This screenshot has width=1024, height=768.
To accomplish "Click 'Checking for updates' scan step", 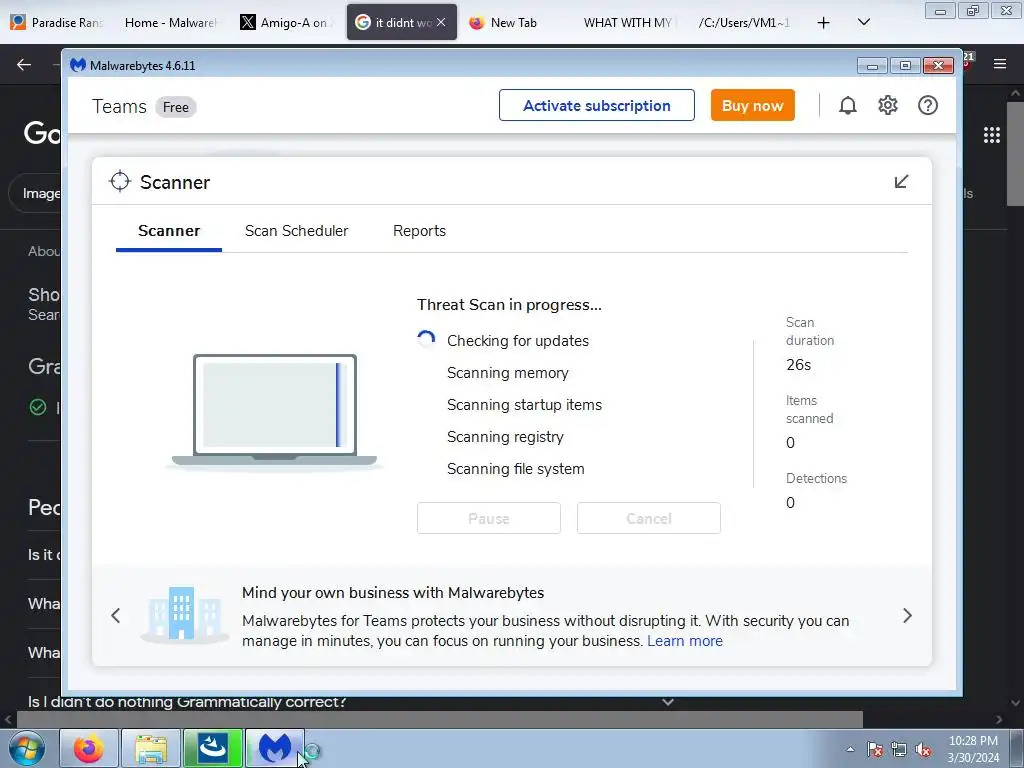I will click(x=518, y=341).
